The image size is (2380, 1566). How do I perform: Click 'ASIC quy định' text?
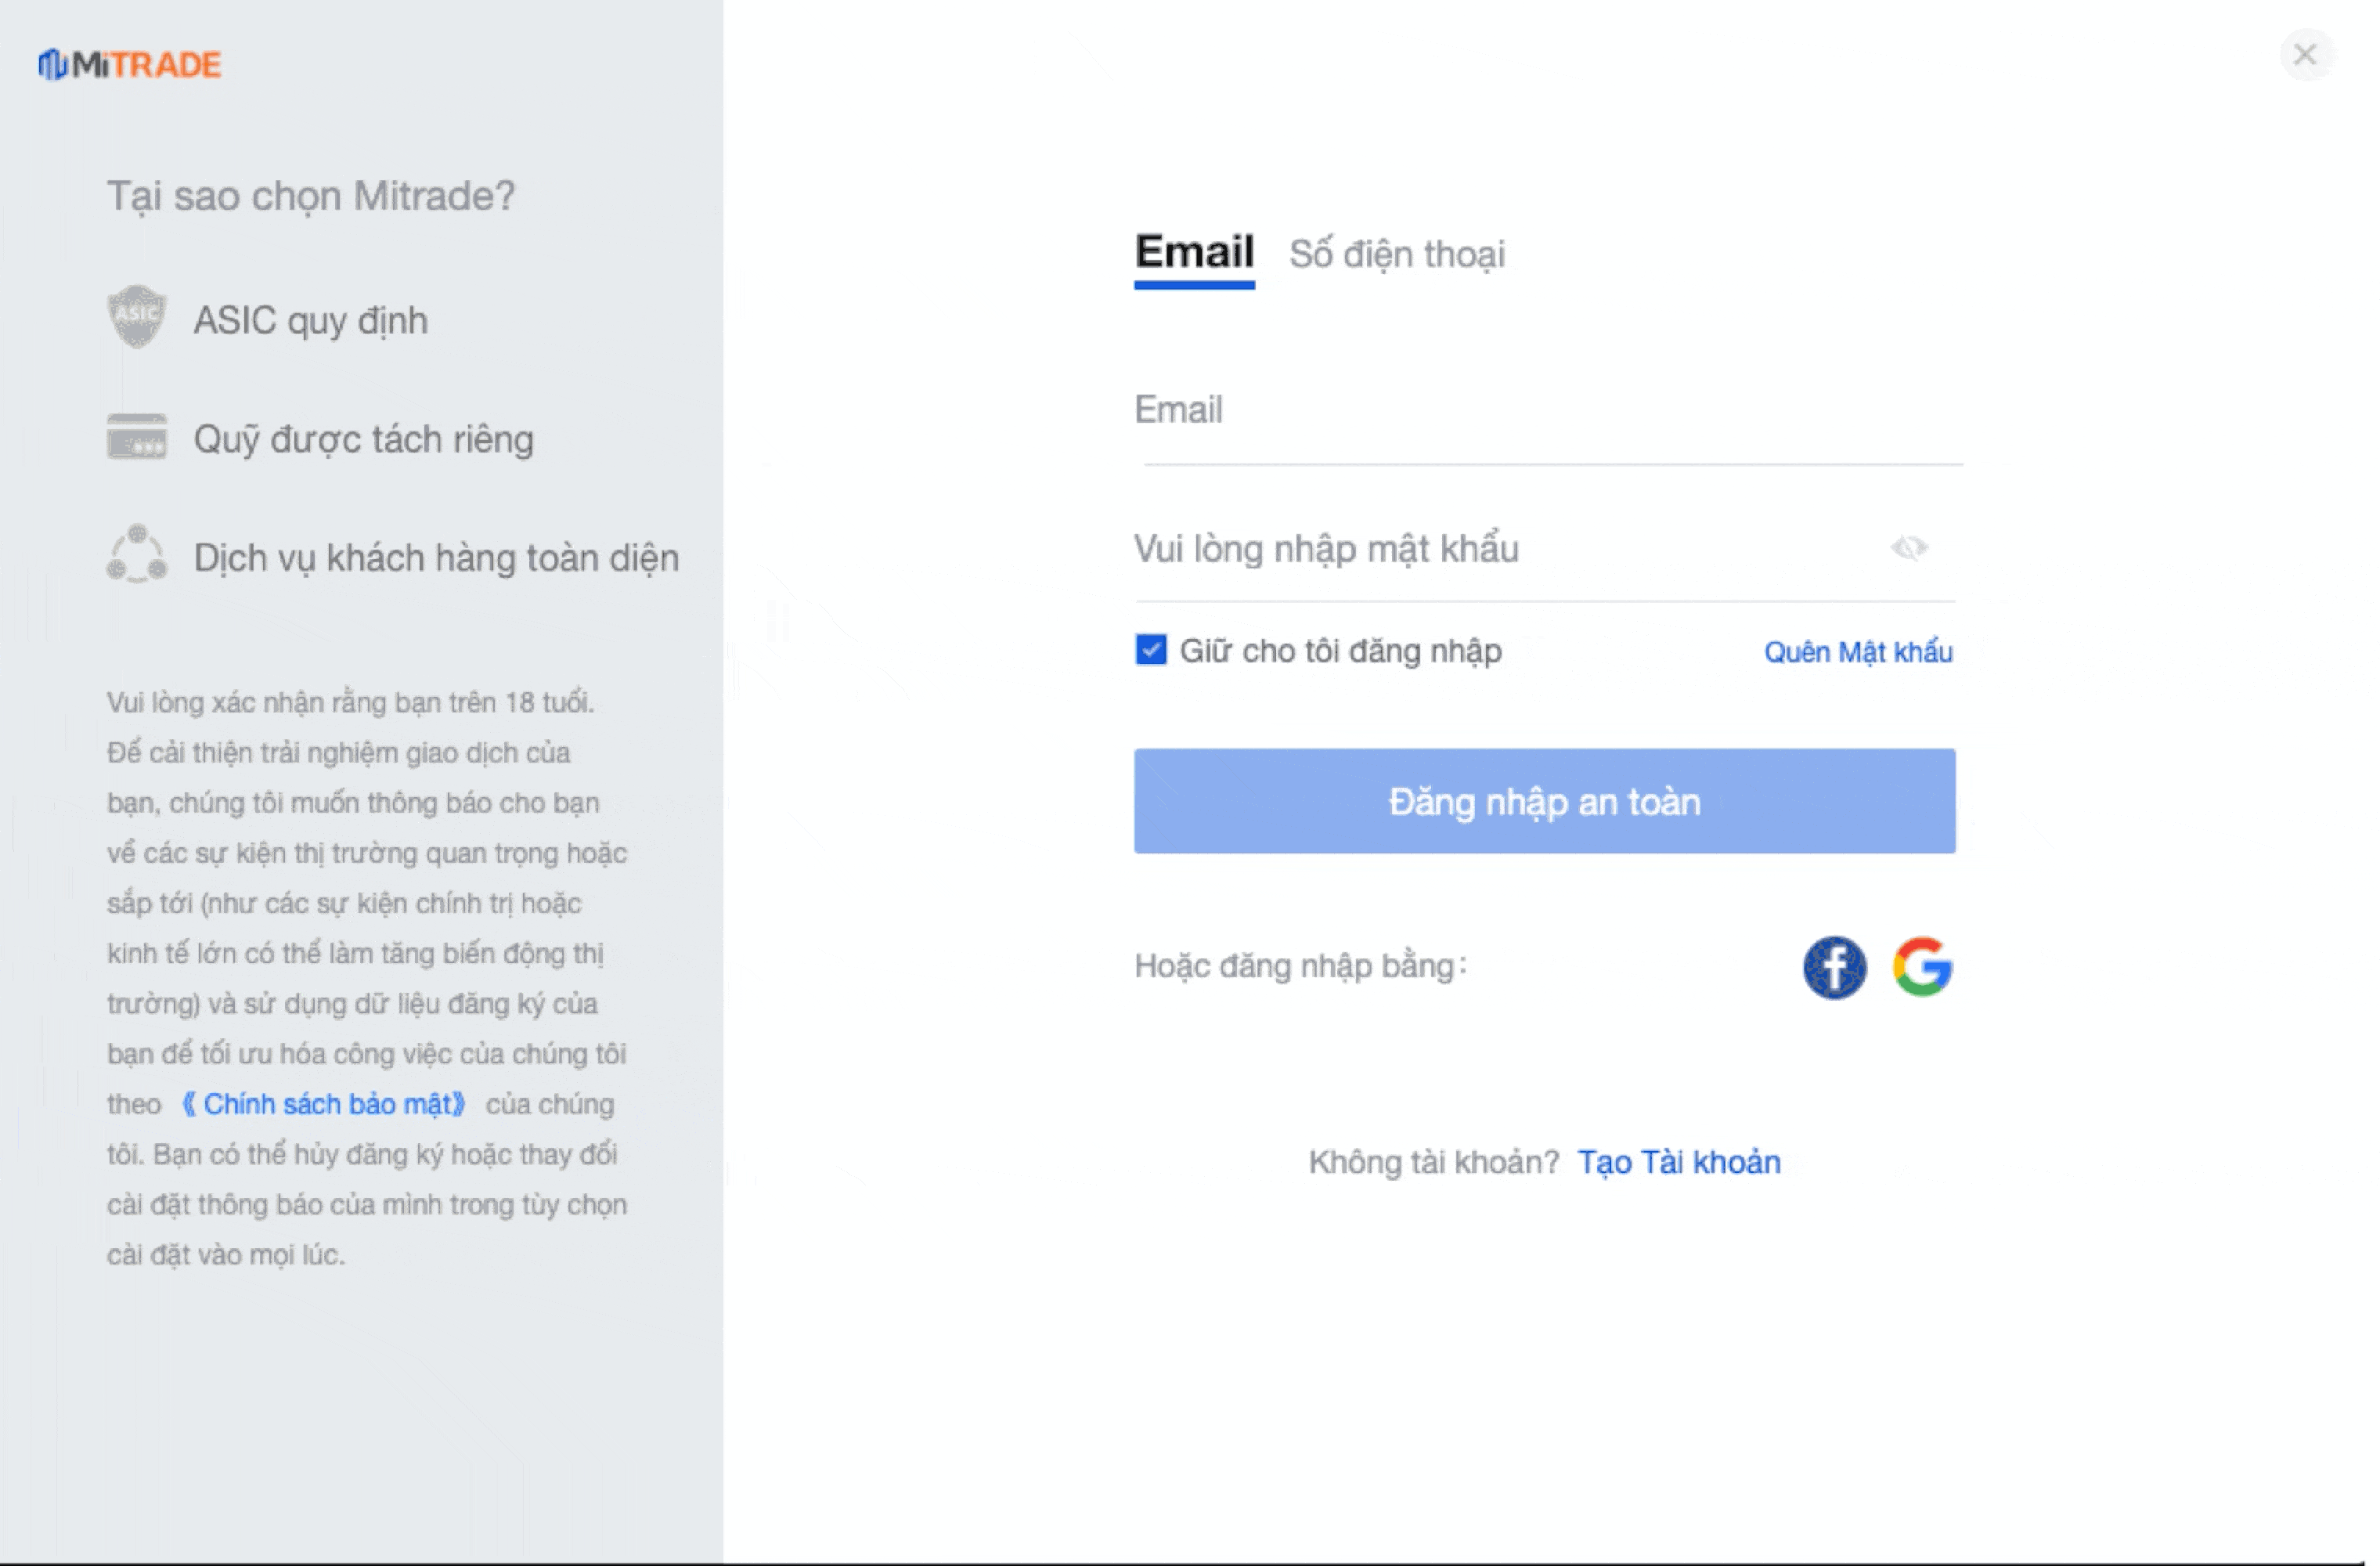click(x=311, y=320)
